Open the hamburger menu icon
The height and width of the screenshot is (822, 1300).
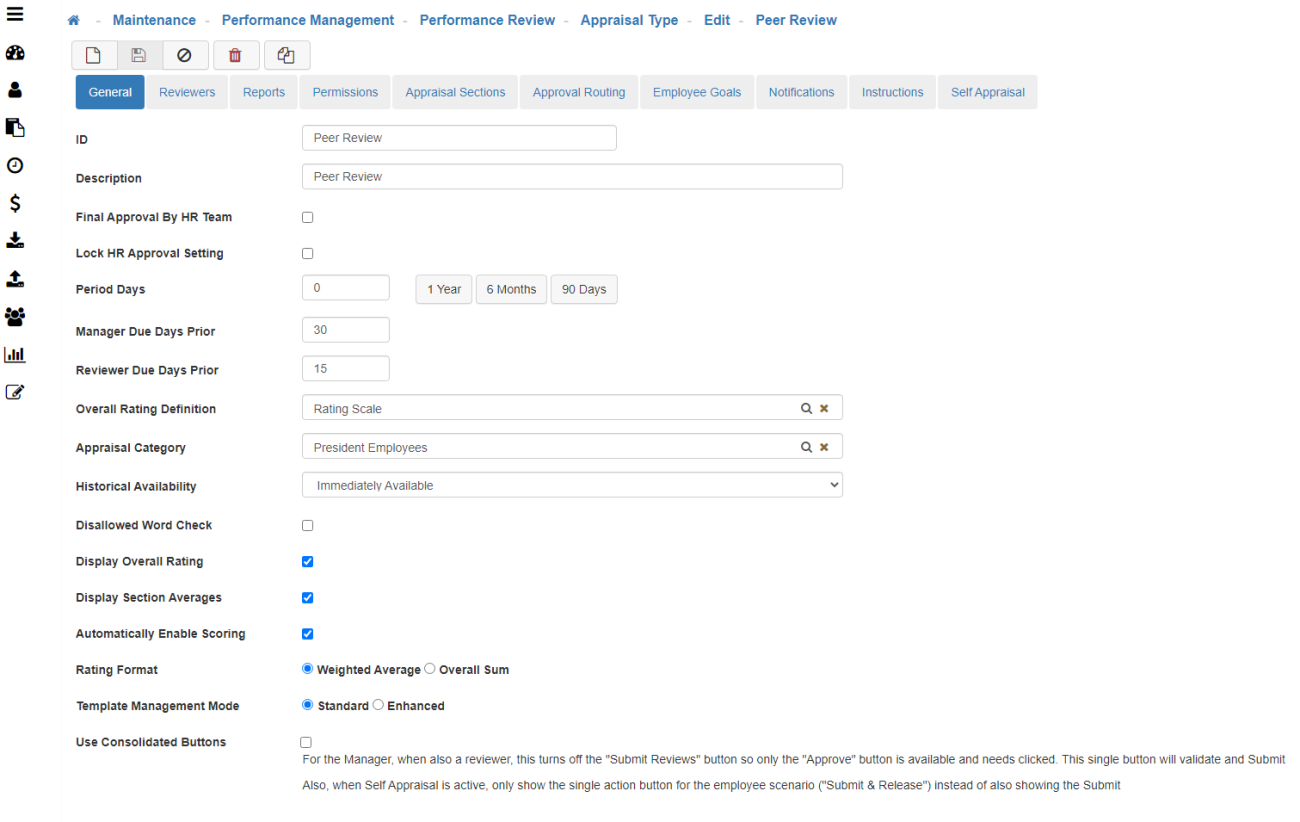coord(15,14)
